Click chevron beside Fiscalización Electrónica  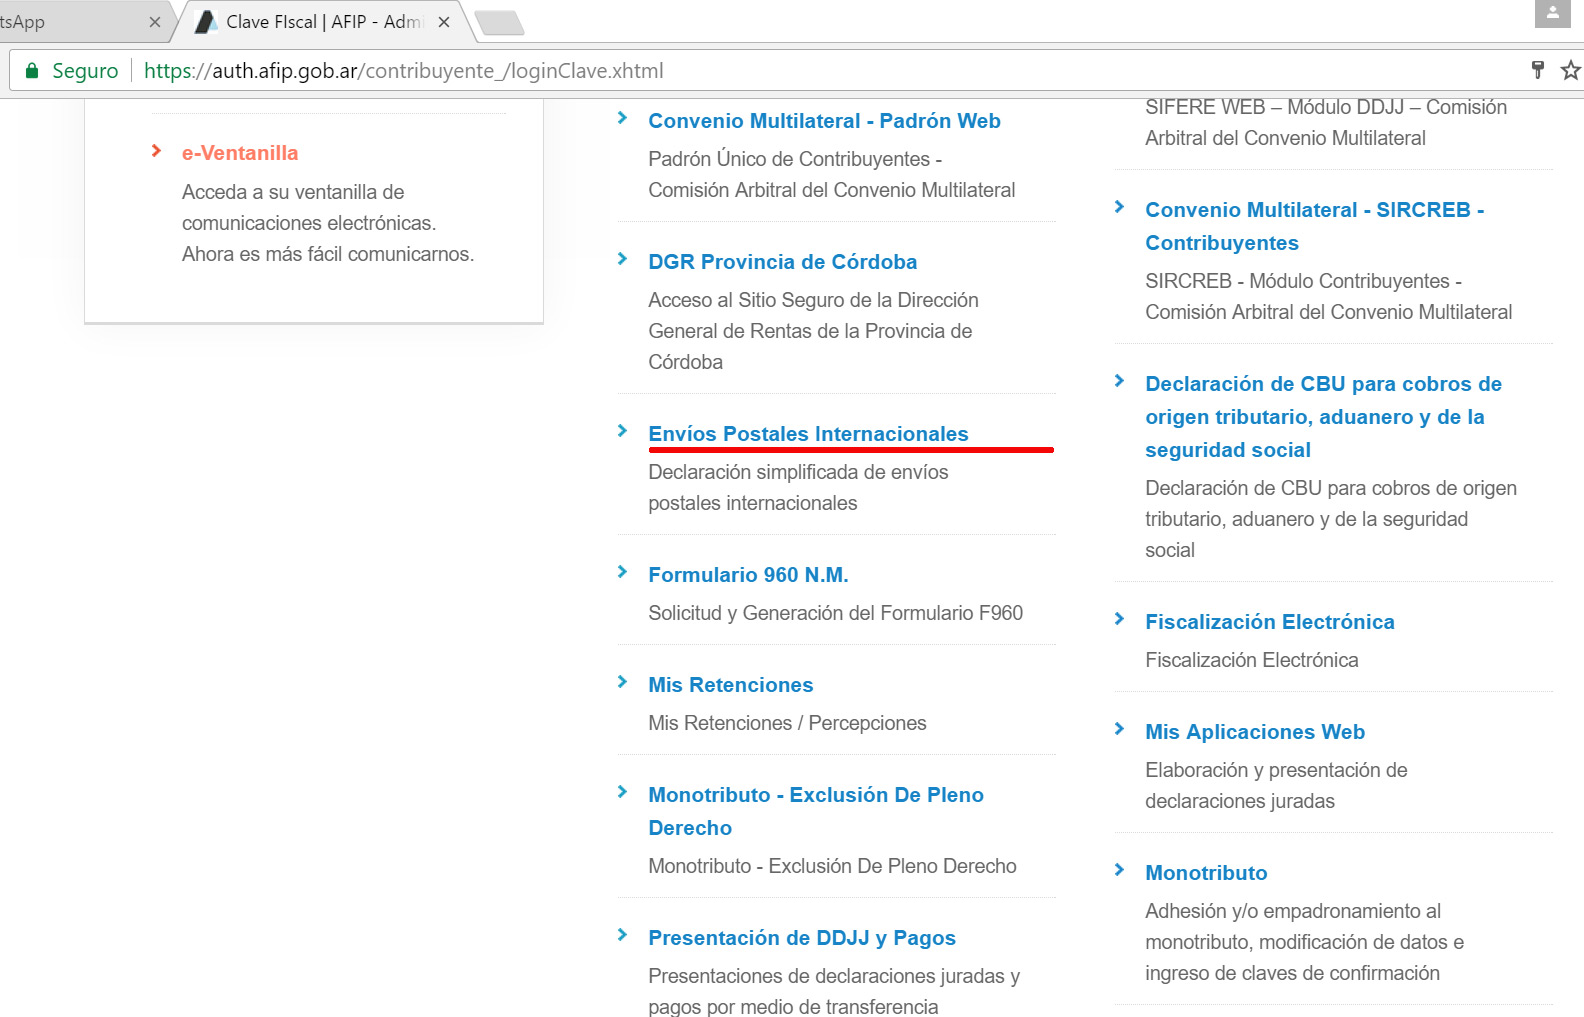(x=1120, y=619)
